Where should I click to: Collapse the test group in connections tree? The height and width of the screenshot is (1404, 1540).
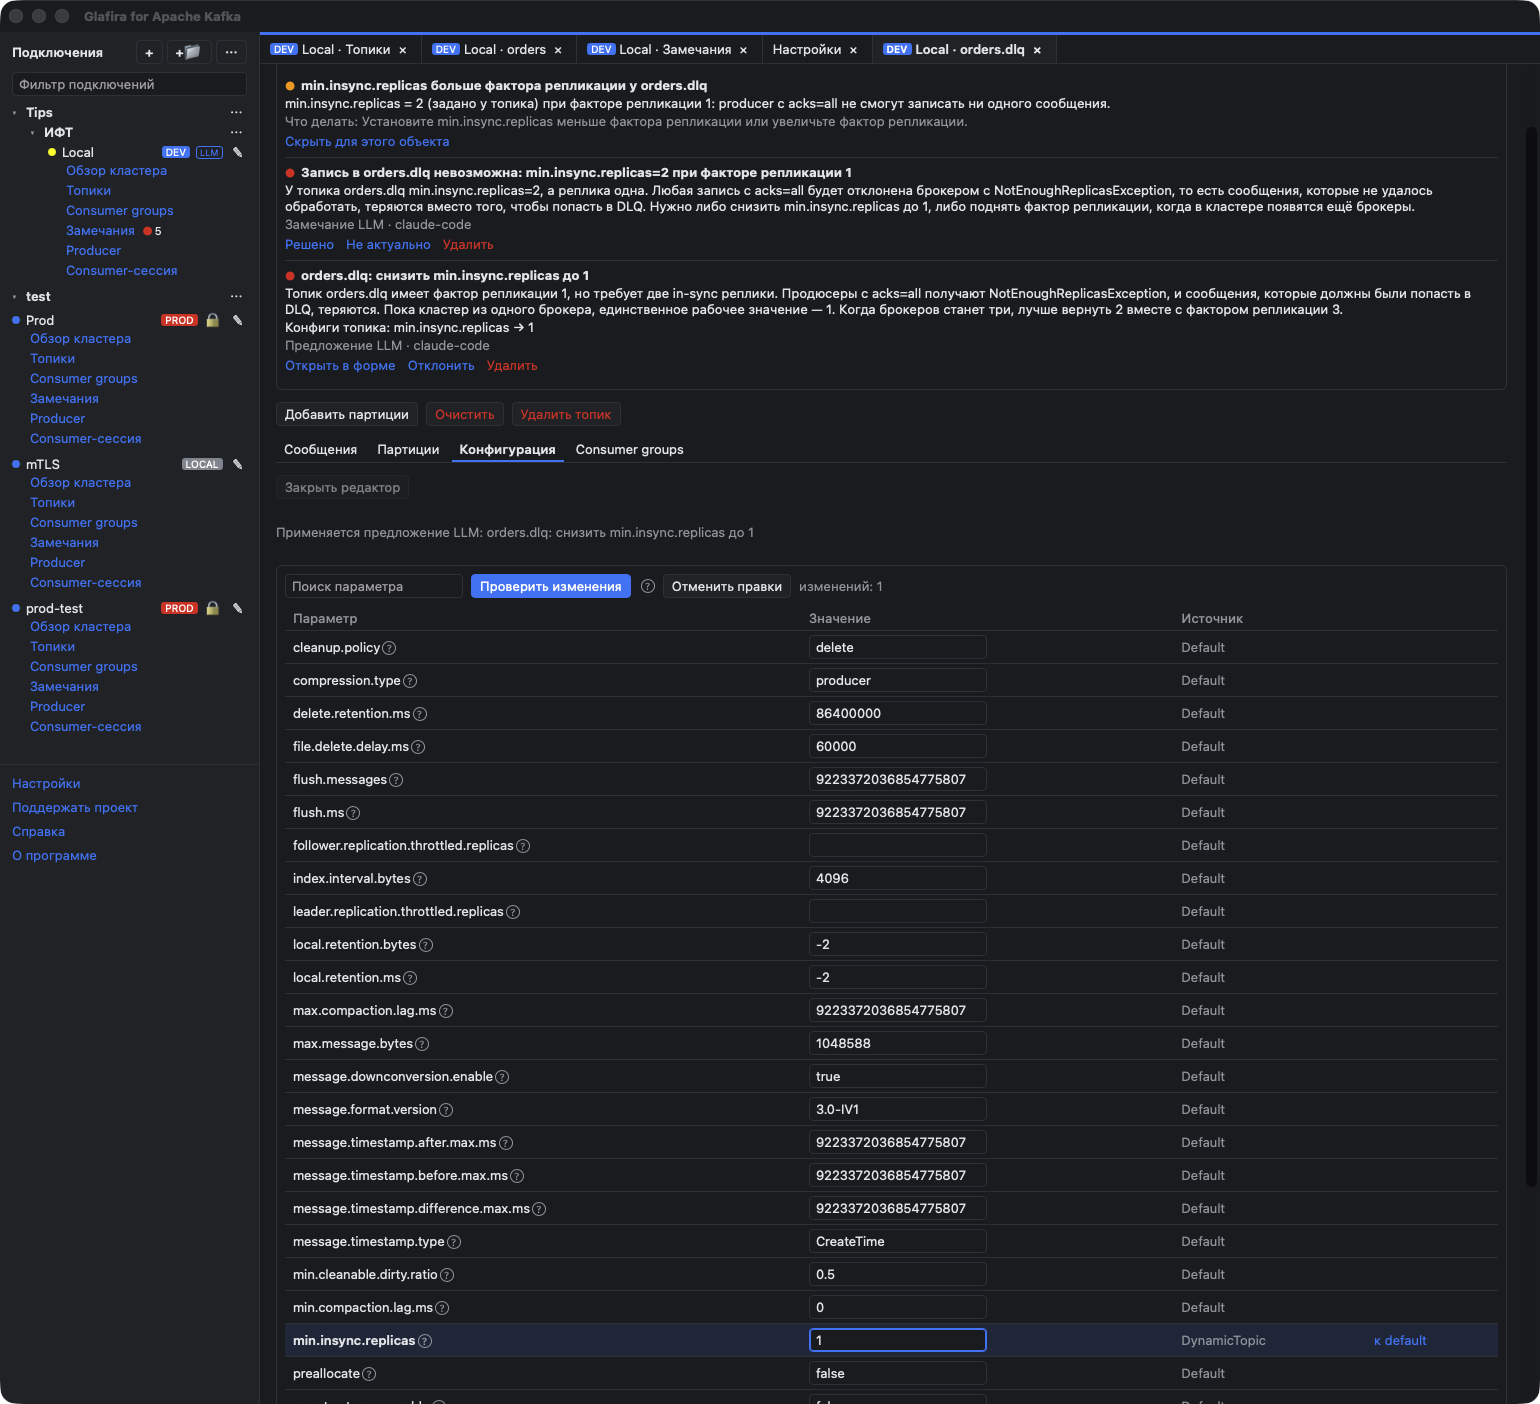[14, 297]
